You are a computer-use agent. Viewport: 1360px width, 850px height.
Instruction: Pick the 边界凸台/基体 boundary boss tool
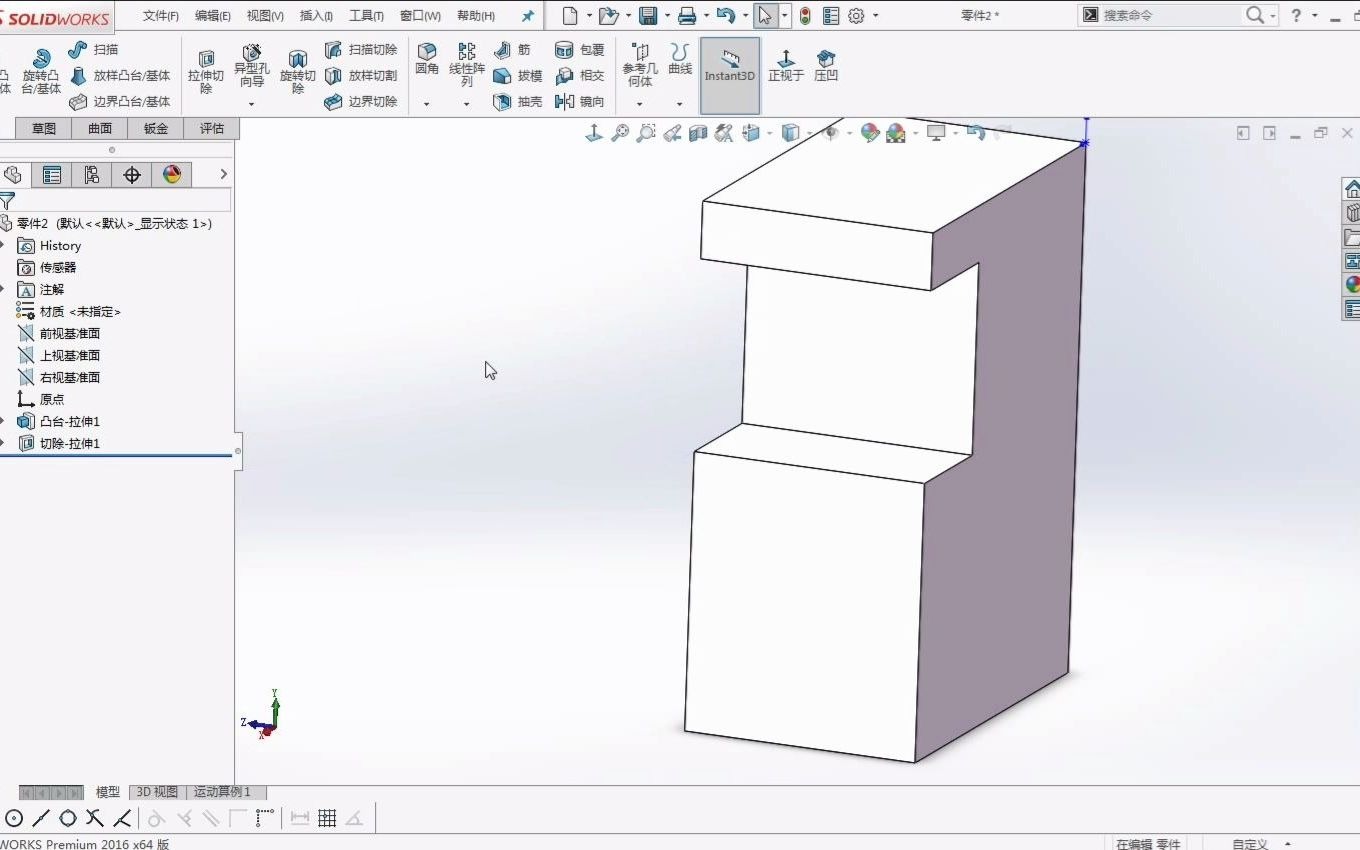[x=119, y=101]
